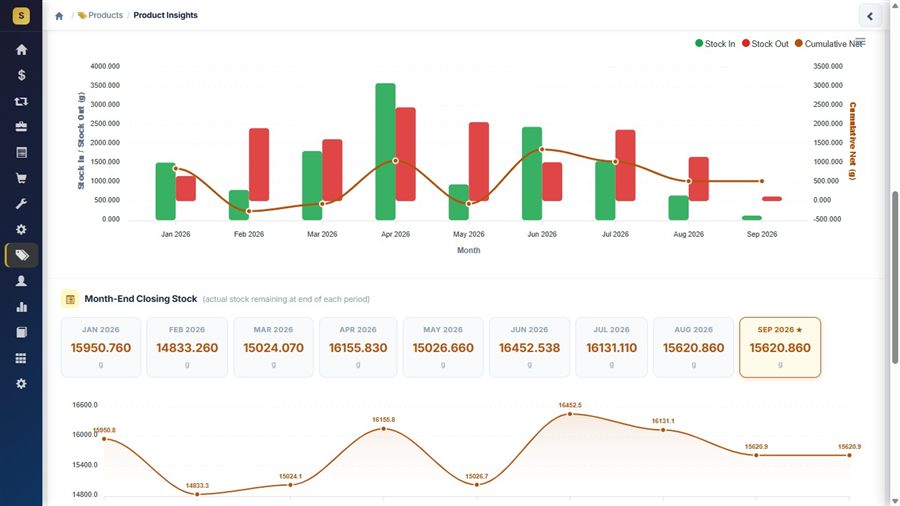Click the May 2026 red Stock Out bar
The image size is (900, 506).
click(x=479, y=161)
